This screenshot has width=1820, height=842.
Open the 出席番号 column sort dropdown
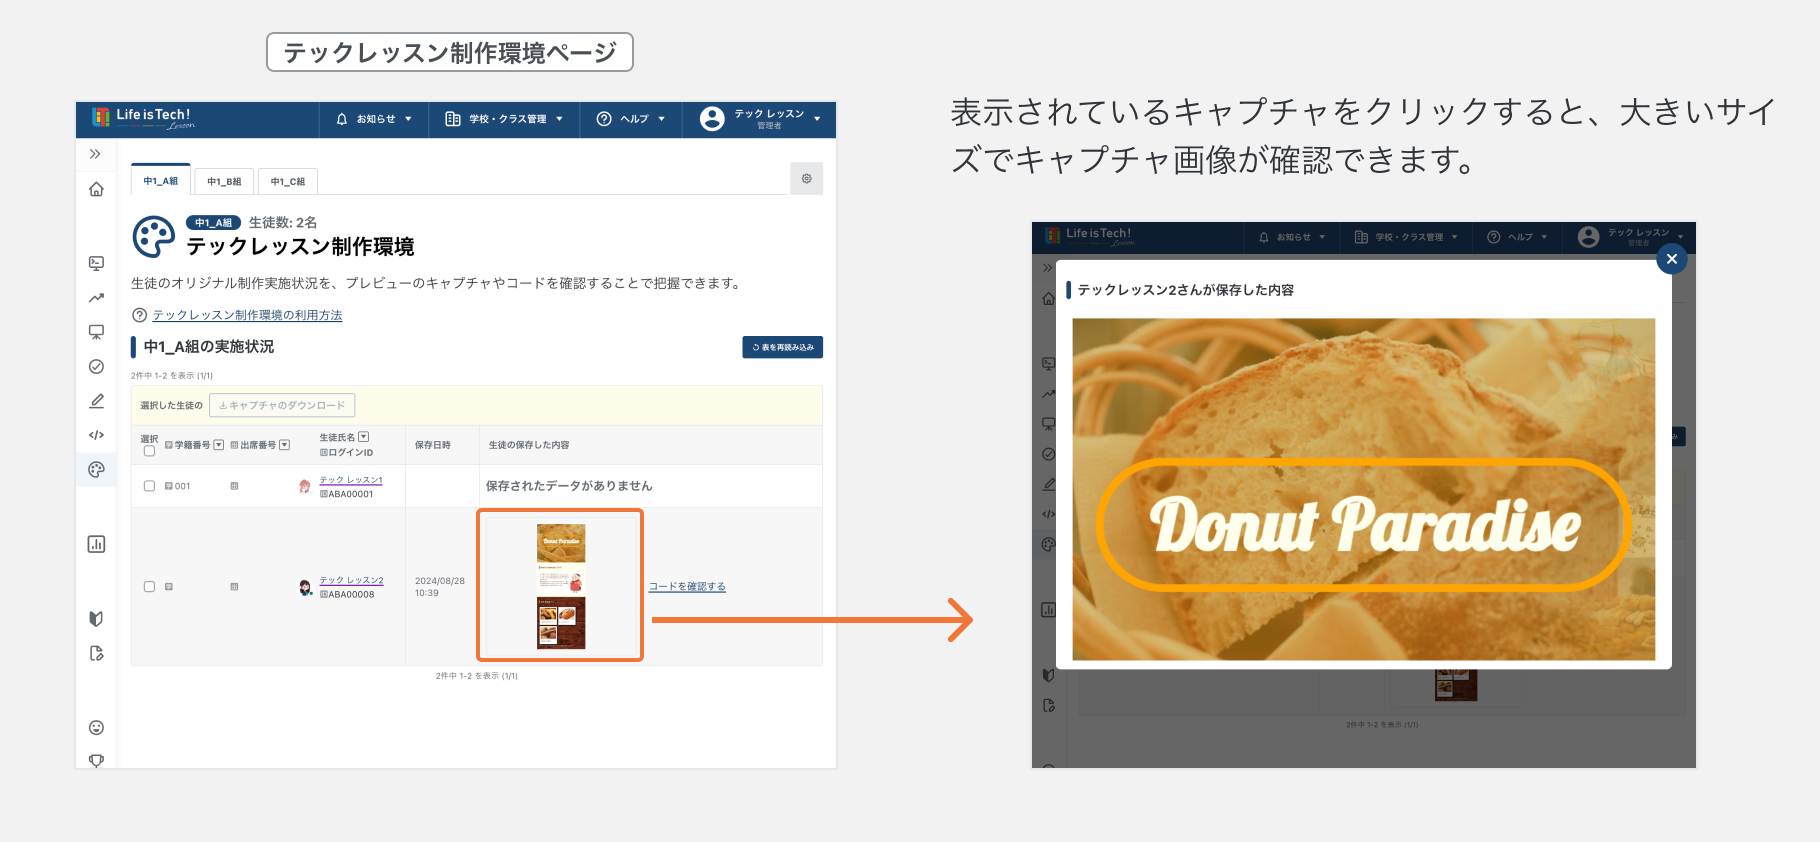pos(284,445)
